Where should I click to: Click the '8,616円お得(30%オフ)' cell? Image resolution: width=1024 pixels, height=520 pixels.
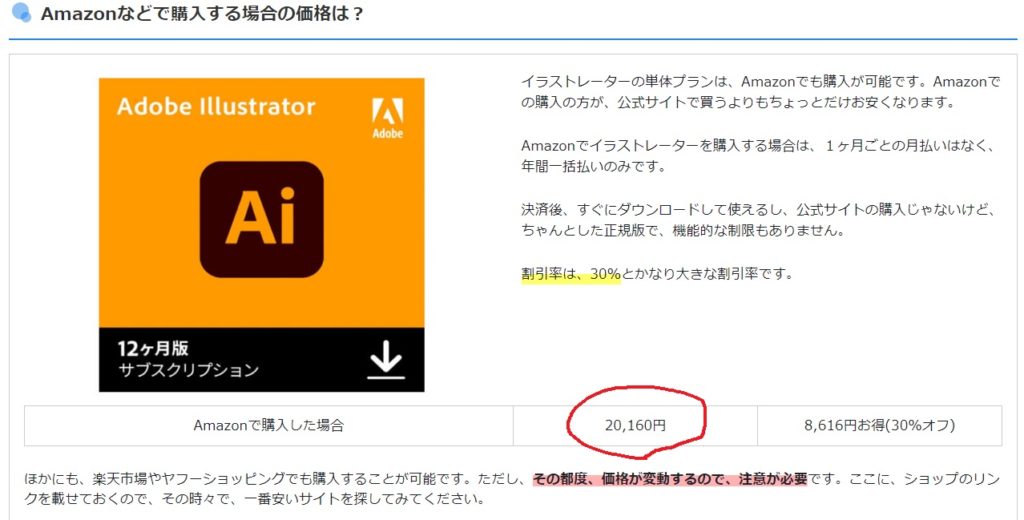tap(879, 425)
